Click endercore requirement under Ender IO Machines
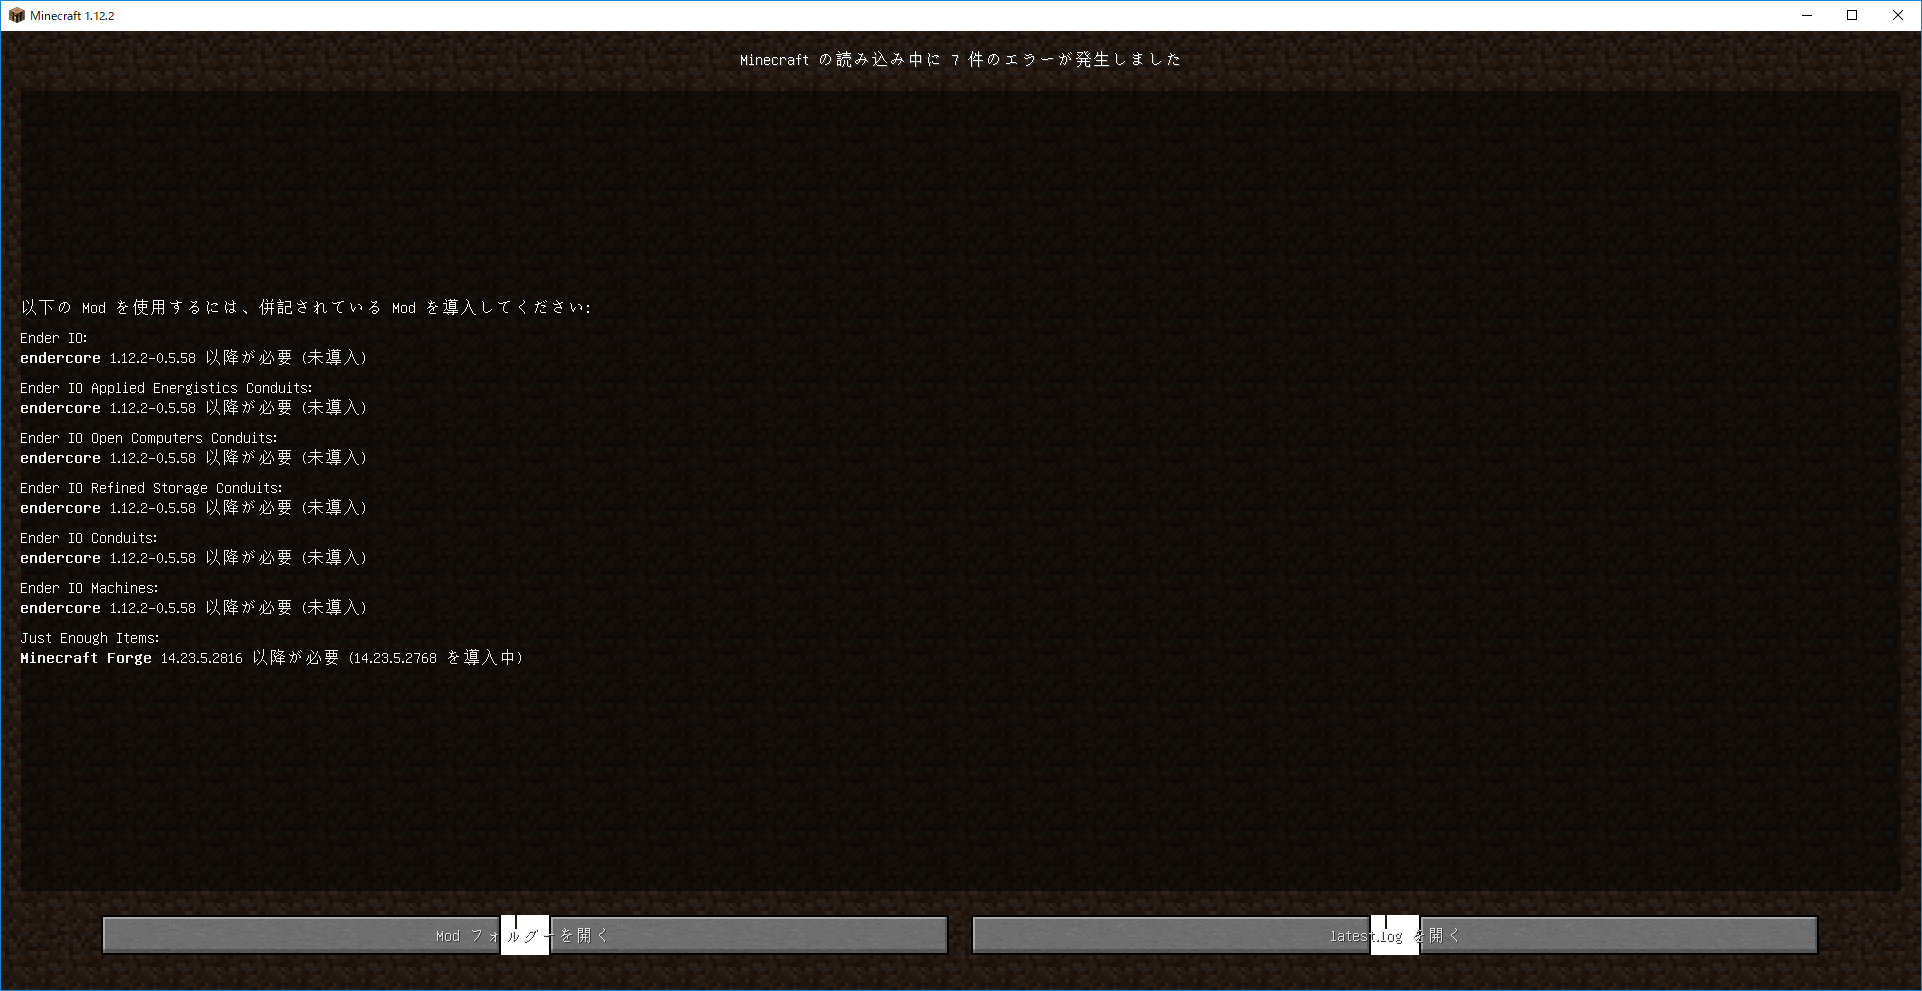The image size is (1922, 991). tap(194, 608)
